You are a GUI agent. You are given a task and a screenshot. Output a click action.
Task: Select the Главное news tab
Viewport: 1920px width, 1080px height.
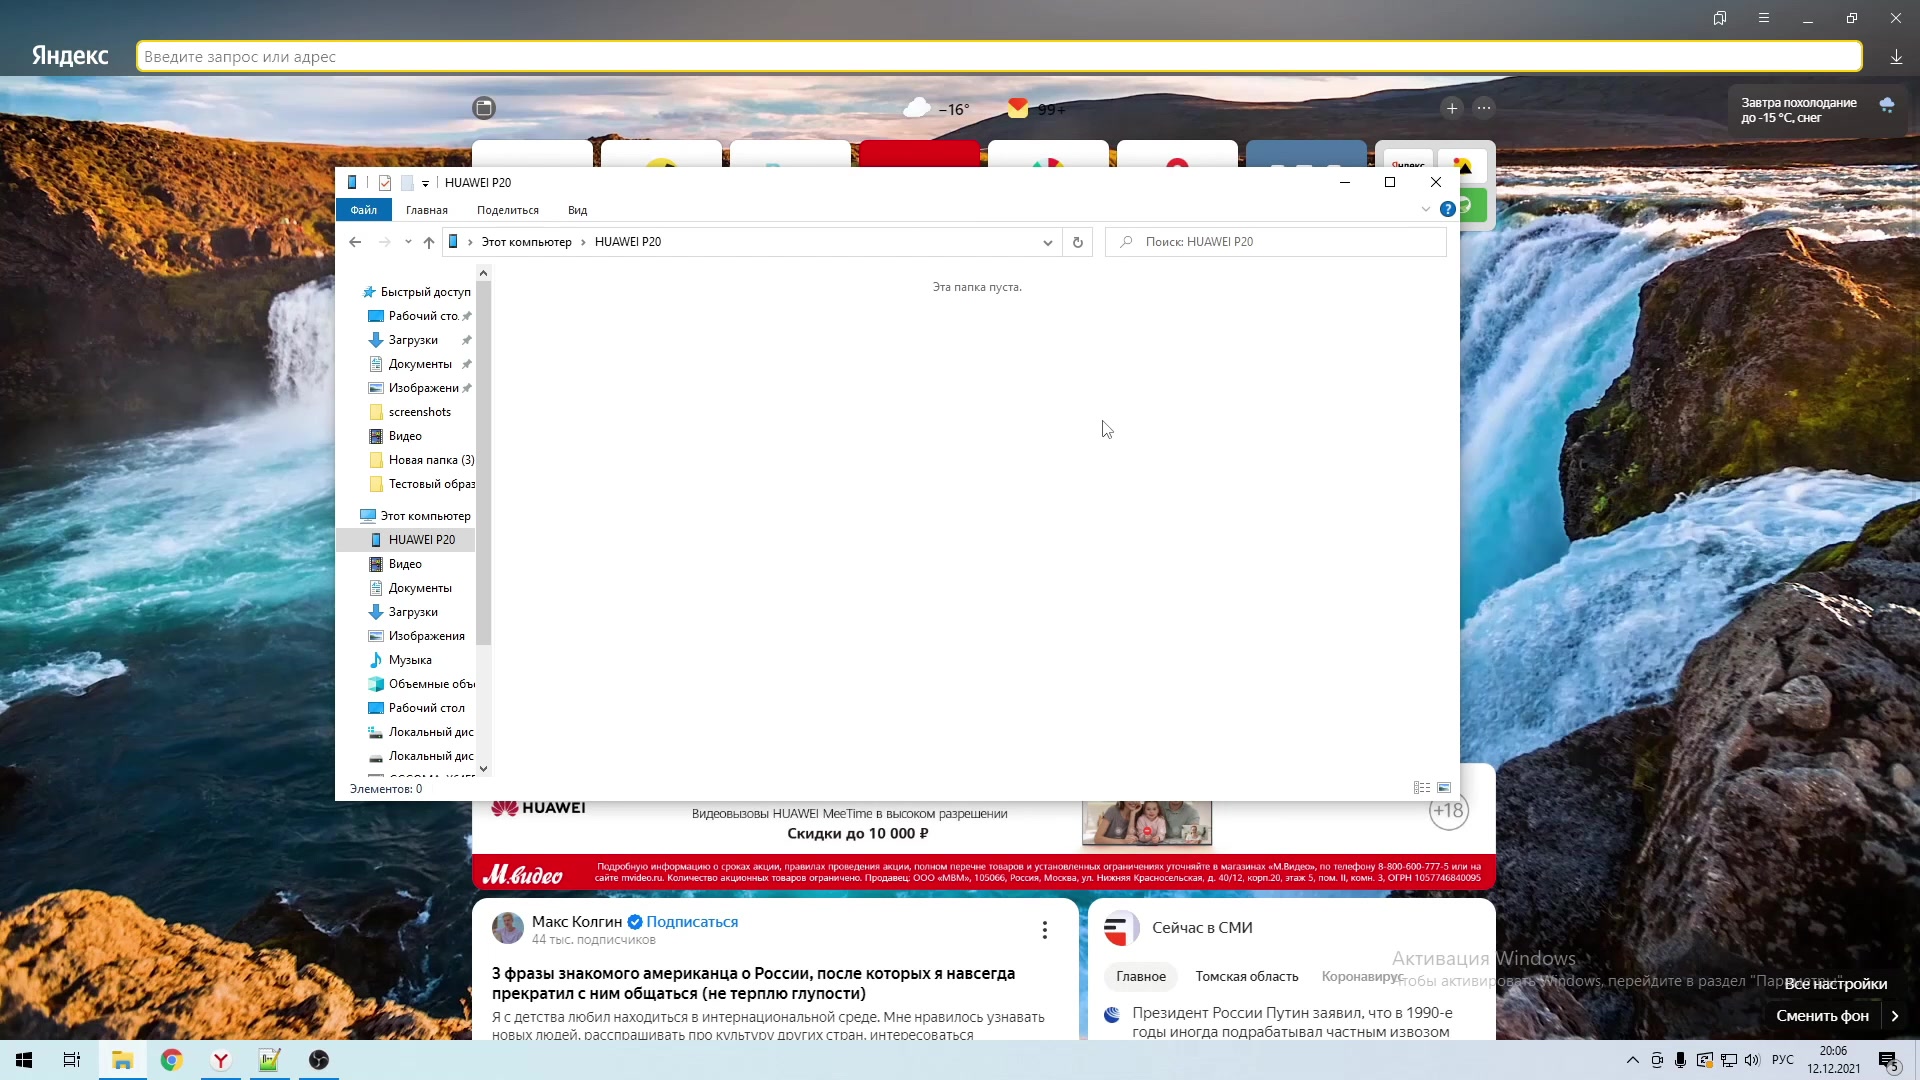(1141, 977)
